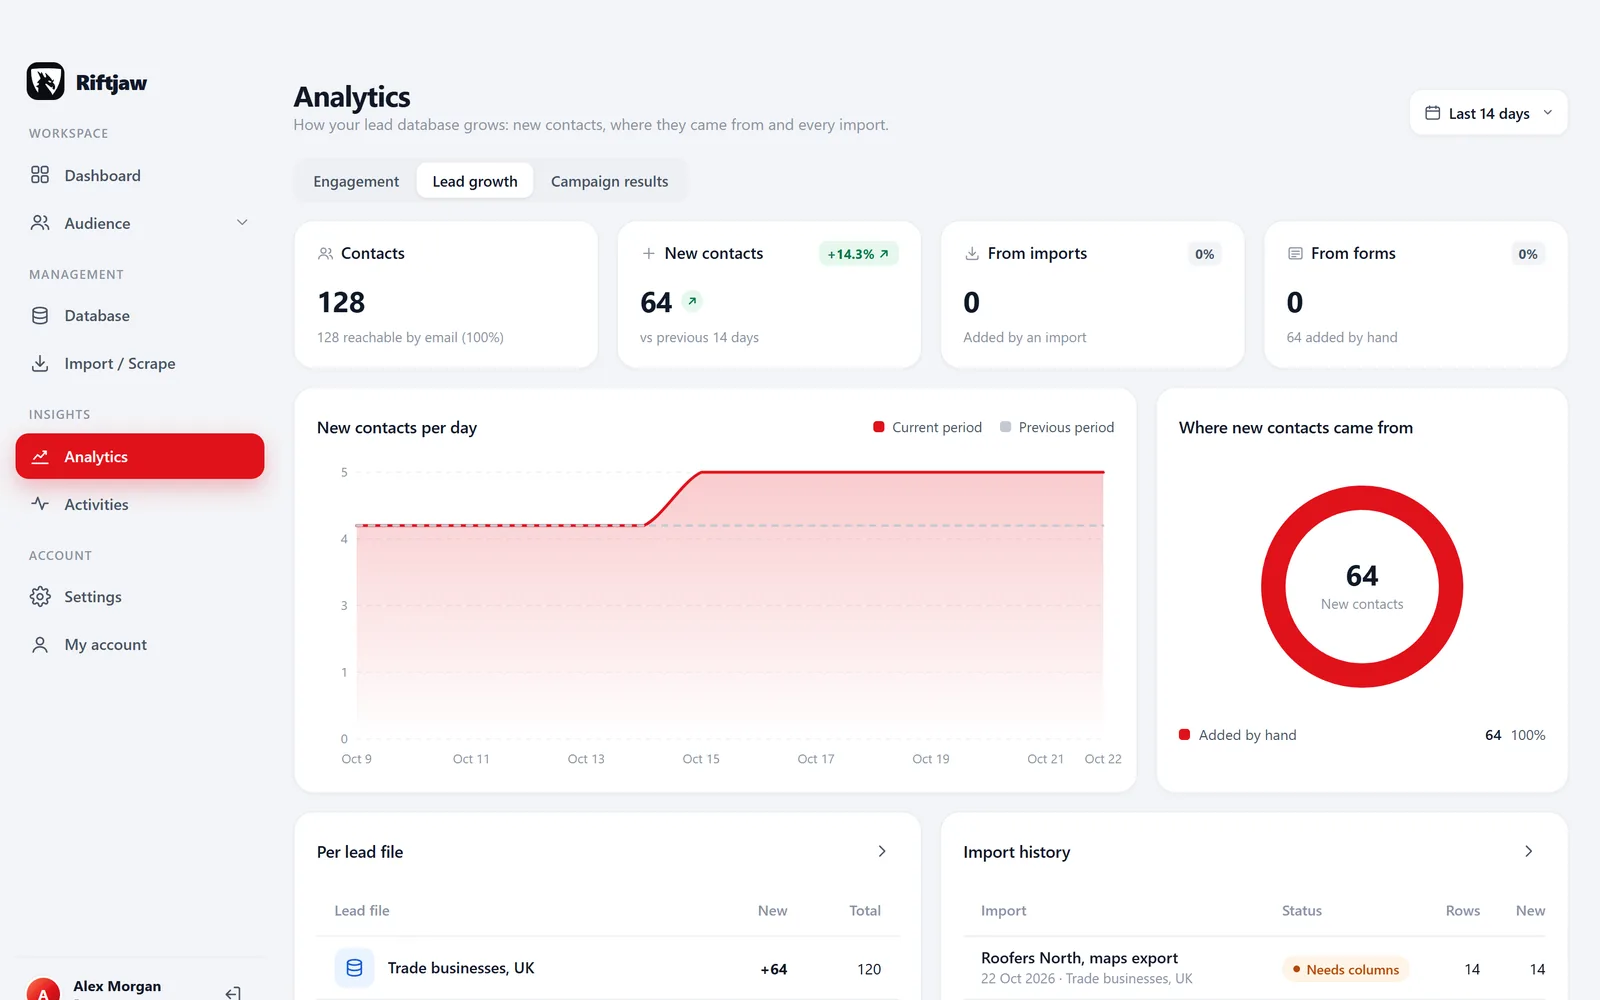Go to Activities in the sidebar
1600x1000 pixels.
[x=140, y=504]
